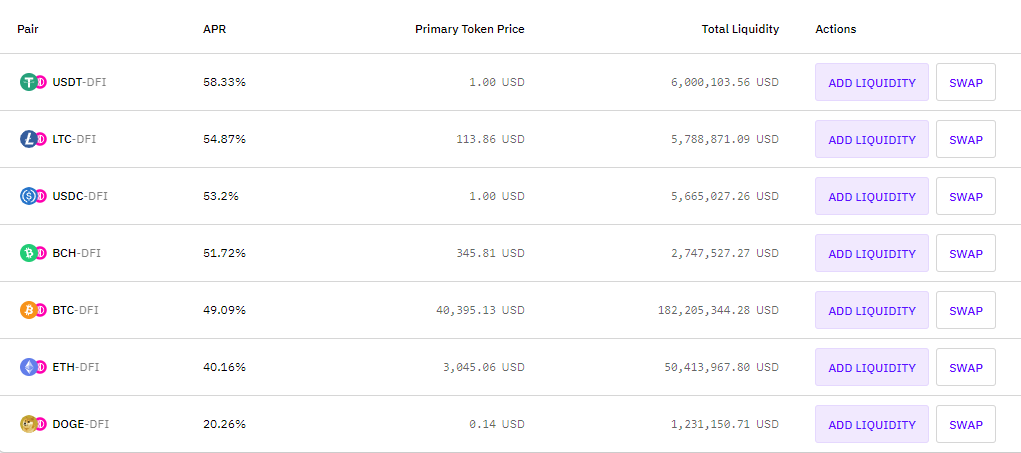1021x453 pixels.
Task: Add liquidity to the ETH-DFI pool
Action: pyautogui.click(x=872, y=367)
